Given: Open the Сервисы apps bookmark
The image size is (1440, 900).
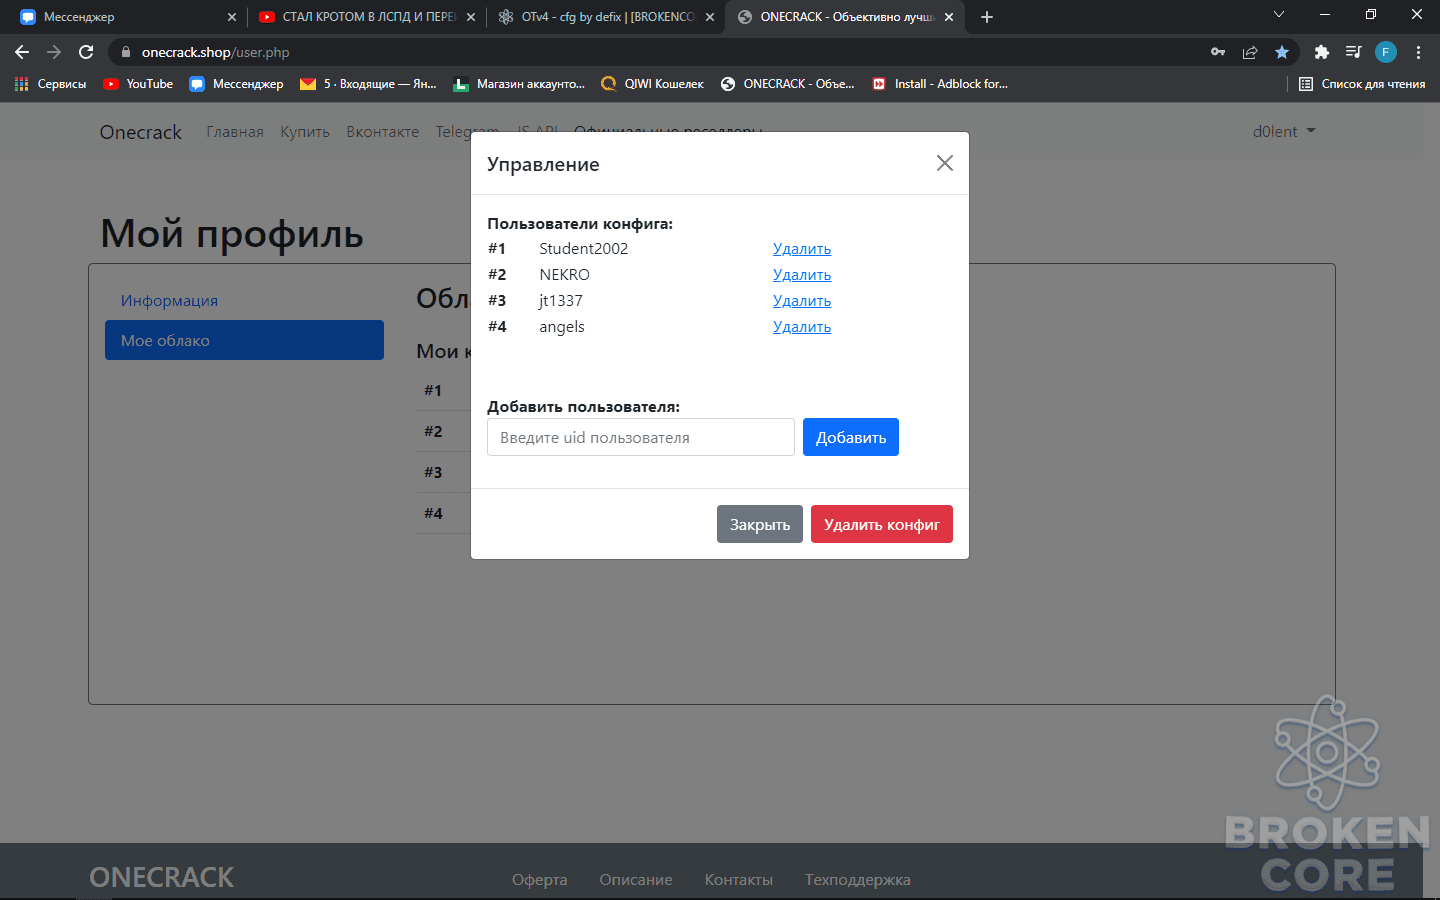Looking at the screenshot, I should 51,84.
